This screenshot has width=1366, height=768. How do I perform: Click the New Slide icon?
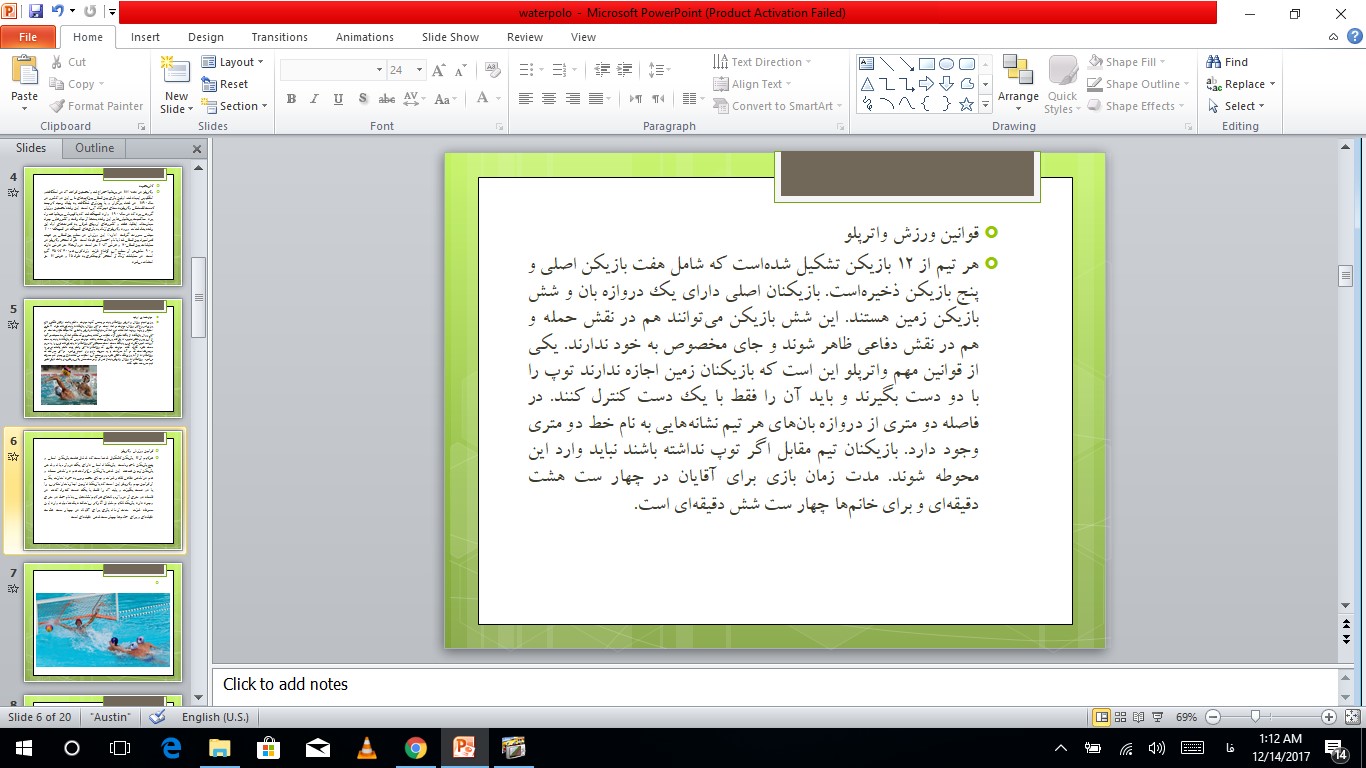(176, 72)
